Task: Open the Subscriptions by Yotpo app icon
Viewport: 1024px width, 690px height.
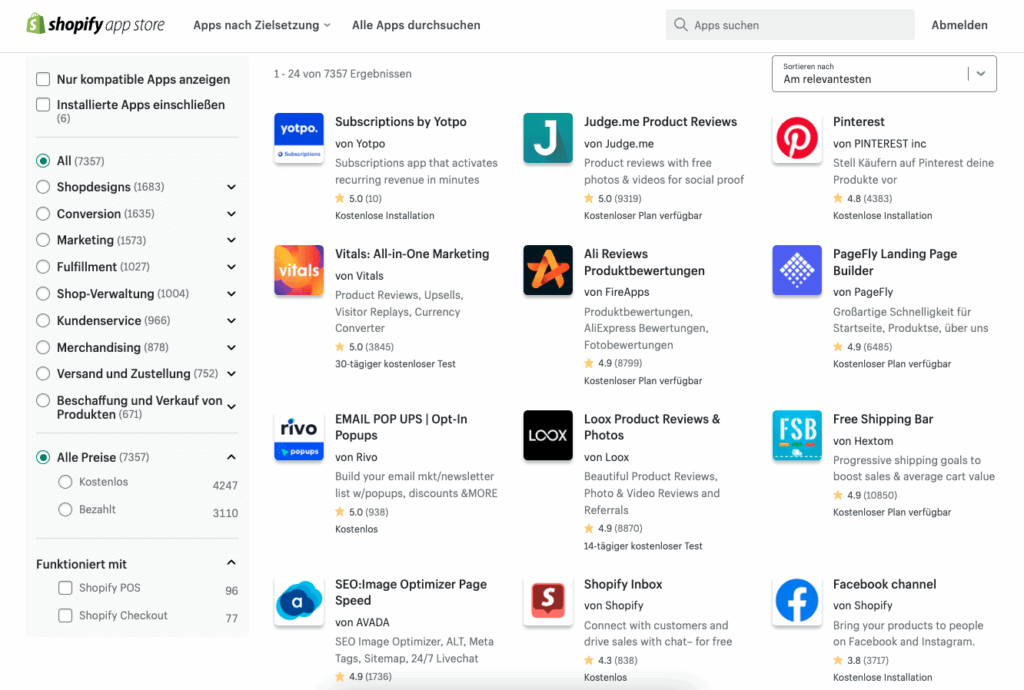Action: point(298,138)
